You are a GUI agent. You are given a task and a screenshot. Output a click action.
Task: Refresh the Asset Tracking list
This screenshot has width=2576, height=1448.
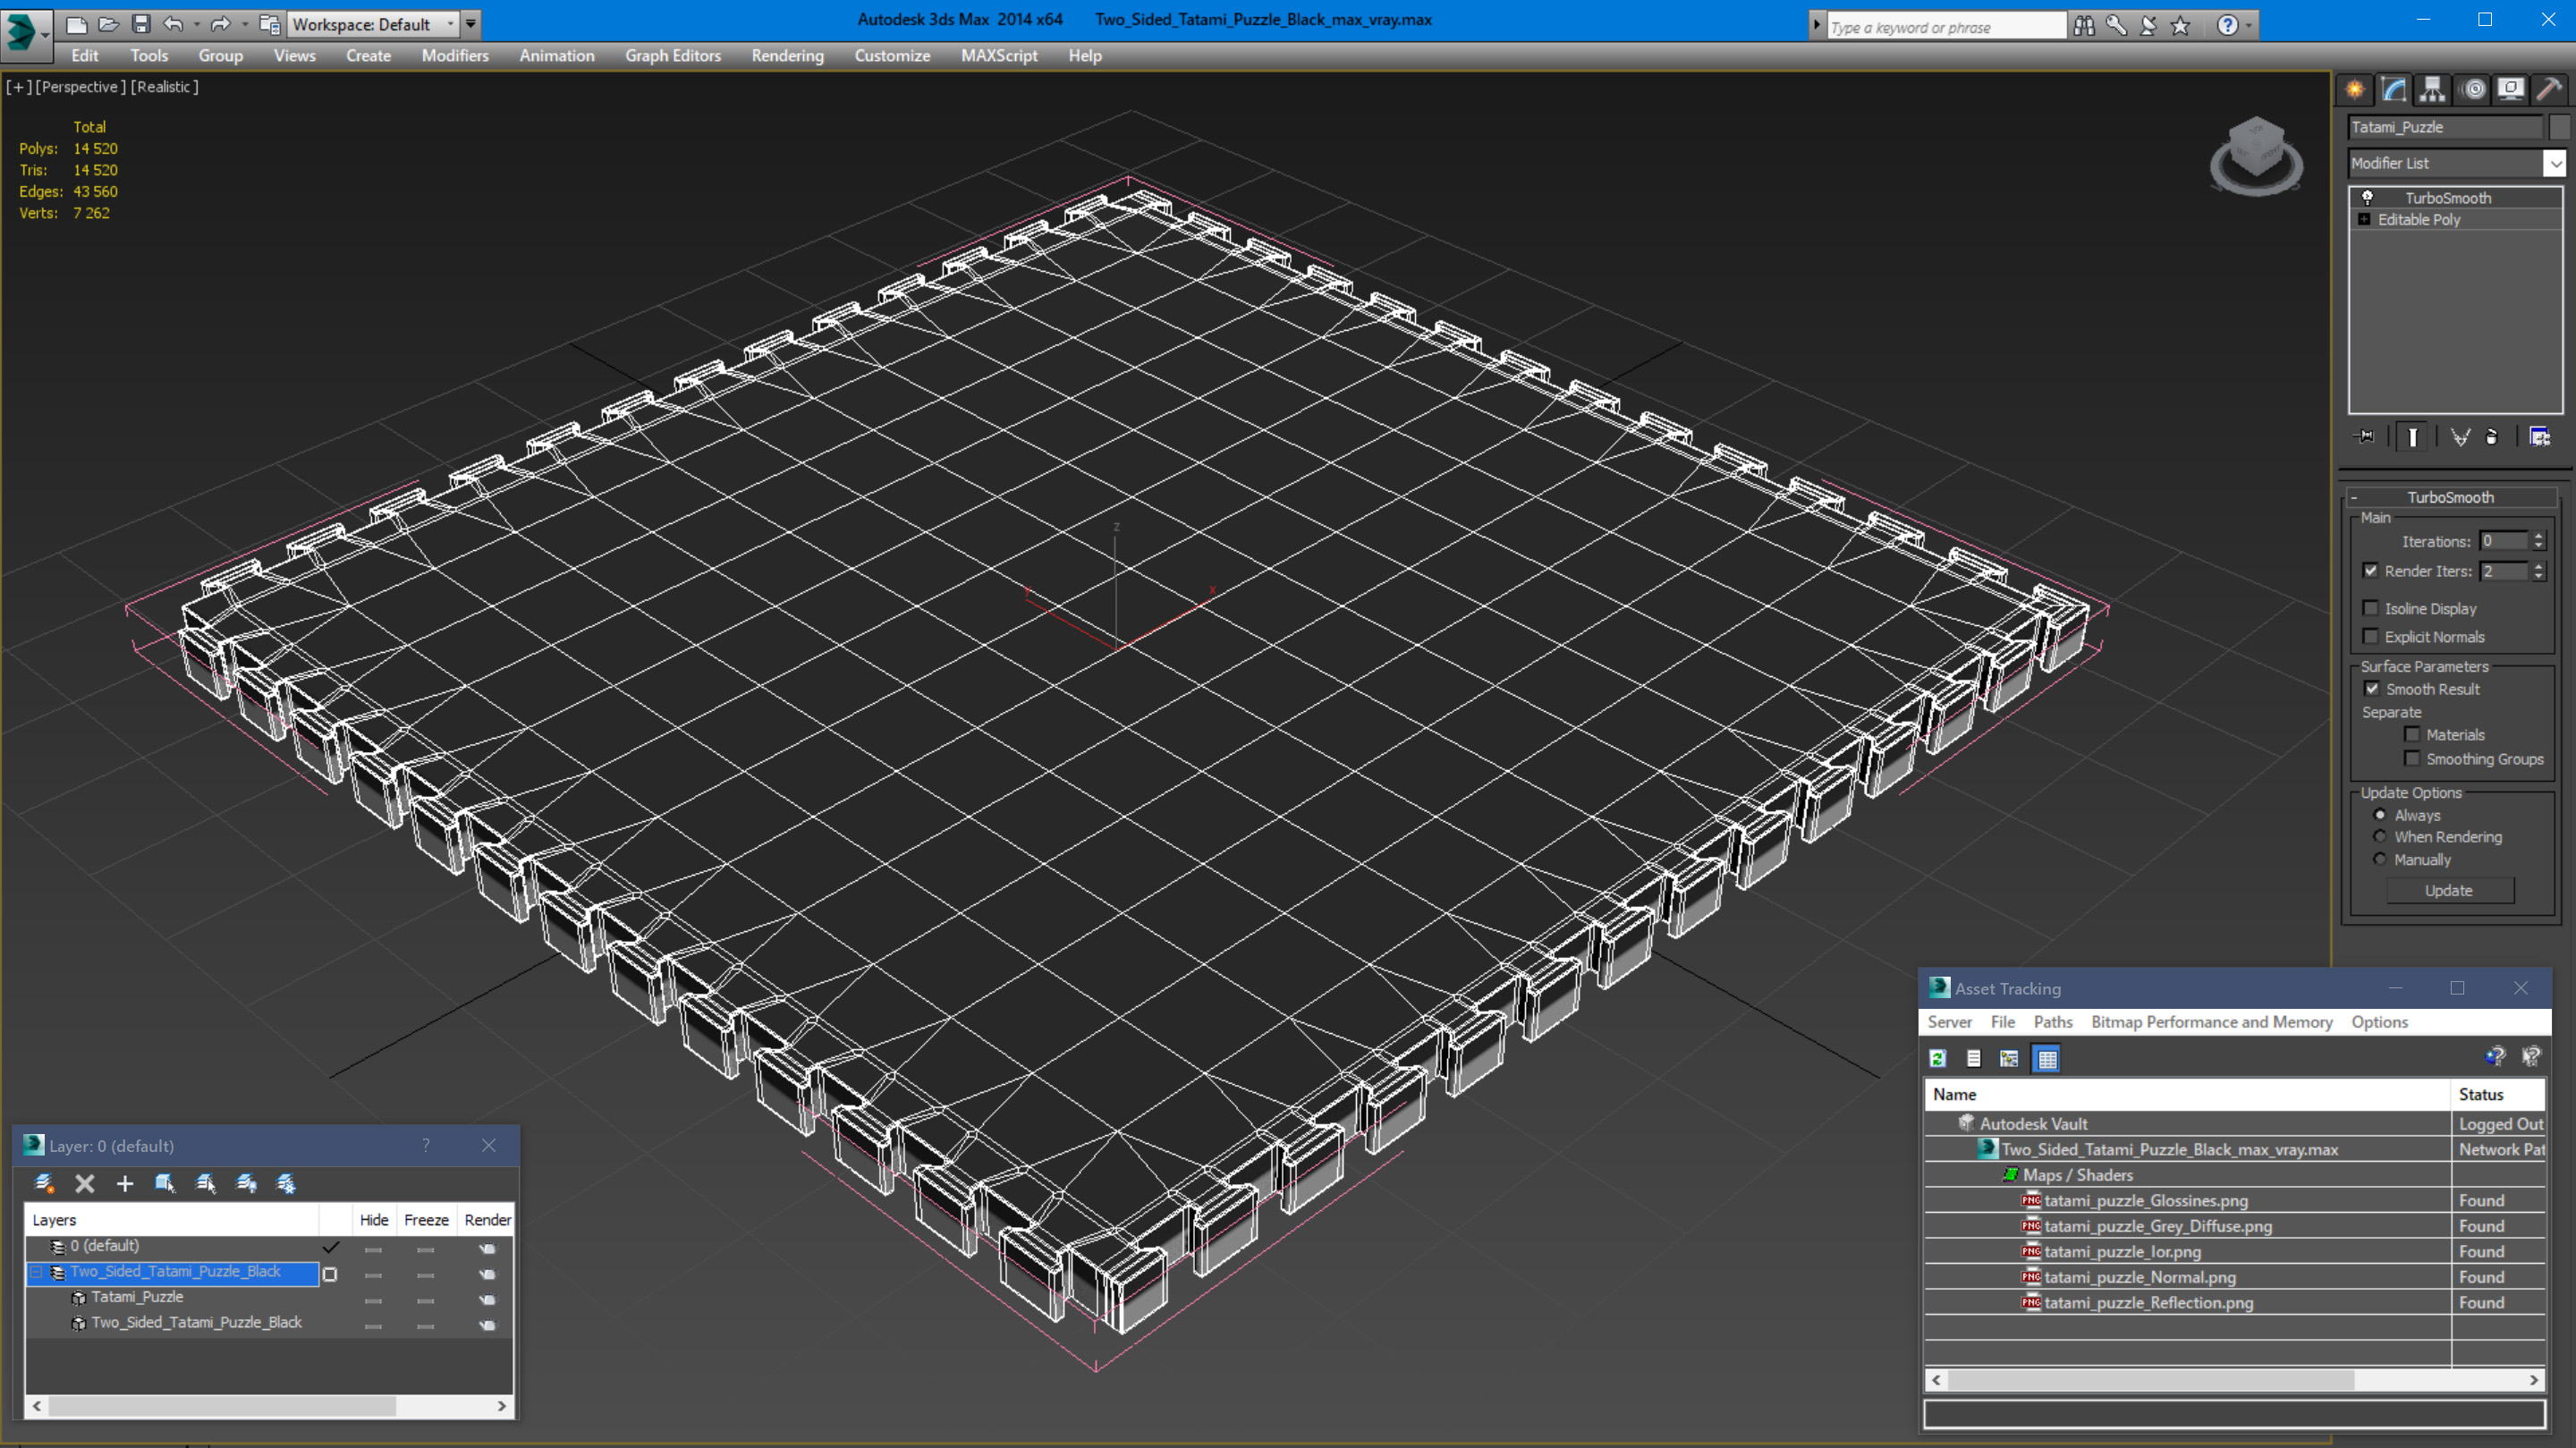[x=1938, y=1058]
